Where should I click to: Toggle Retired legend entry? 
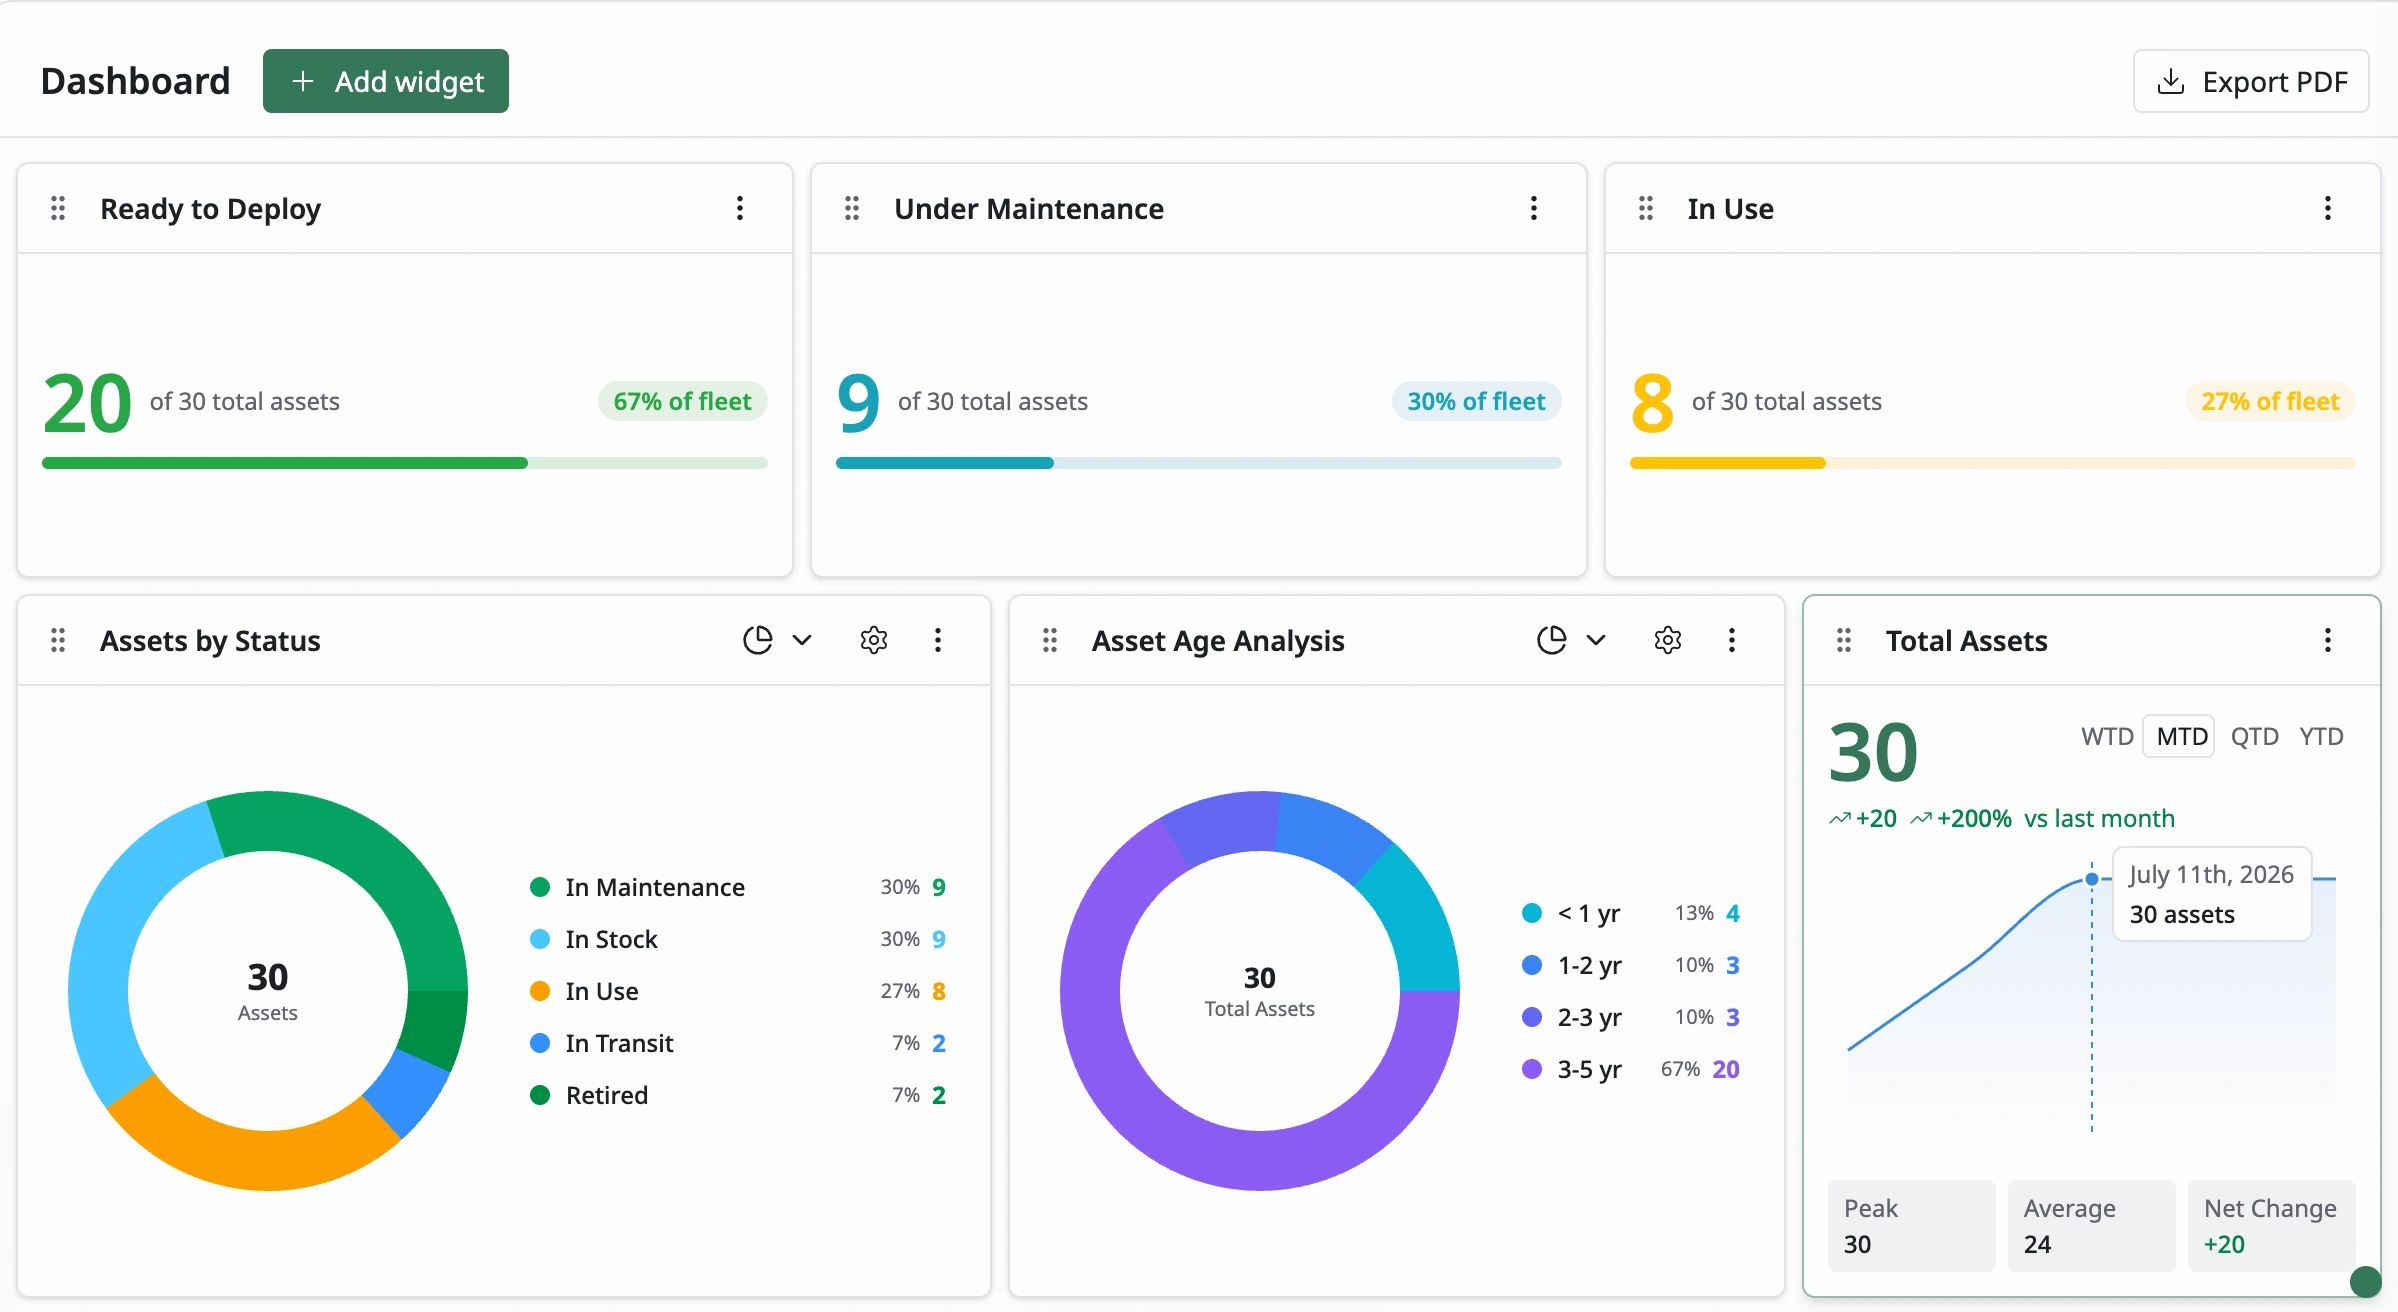click(738, 1095)
